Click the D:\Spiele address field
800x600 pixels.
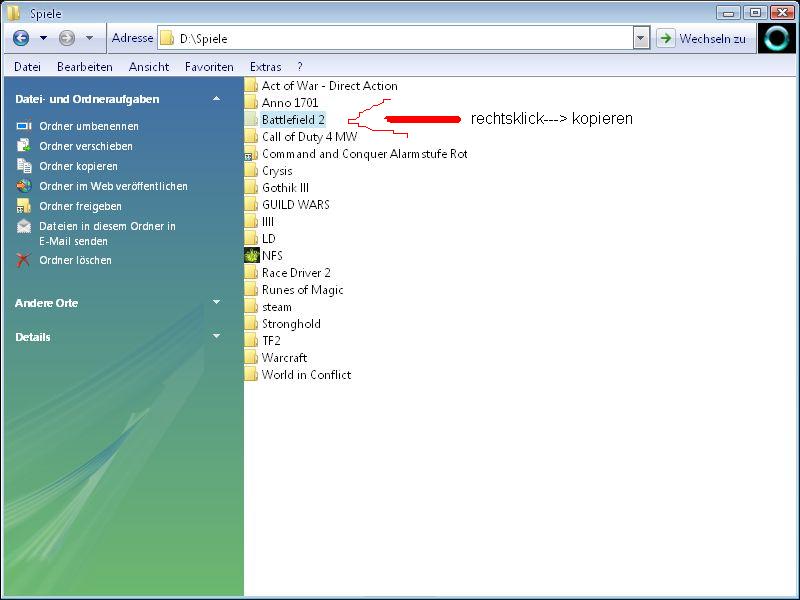tap(395, 38)
